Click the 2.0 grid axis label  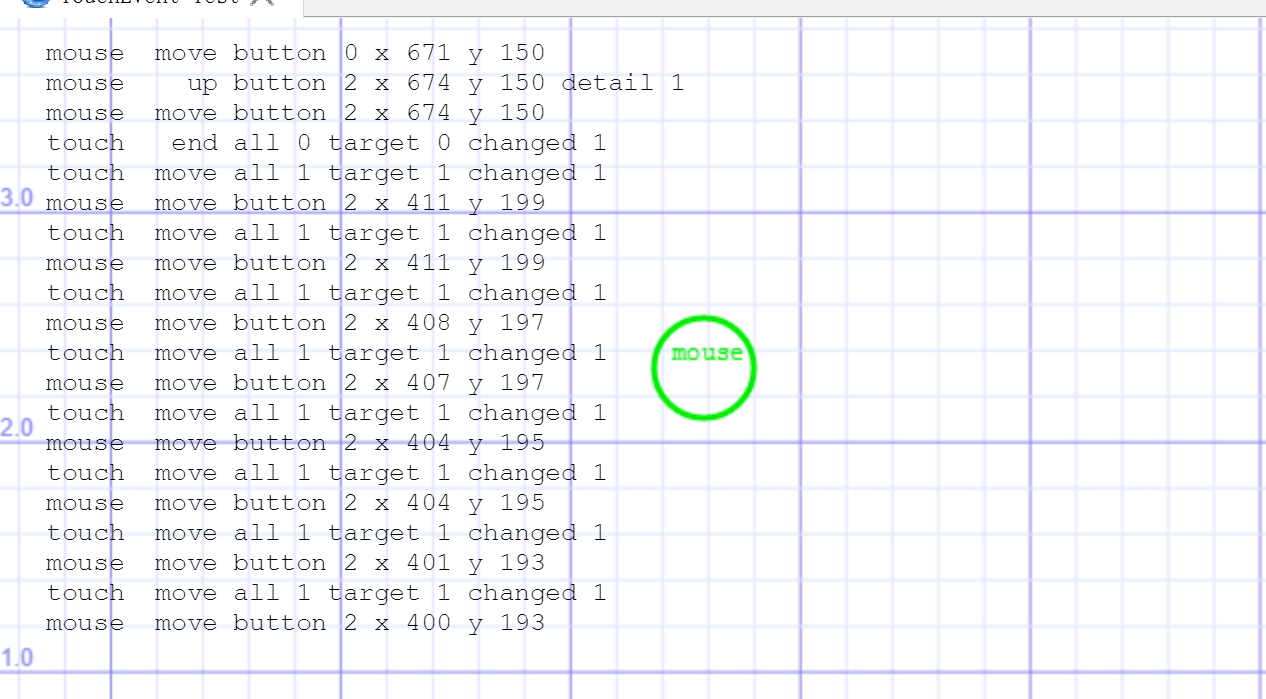[x=18, y=428]
